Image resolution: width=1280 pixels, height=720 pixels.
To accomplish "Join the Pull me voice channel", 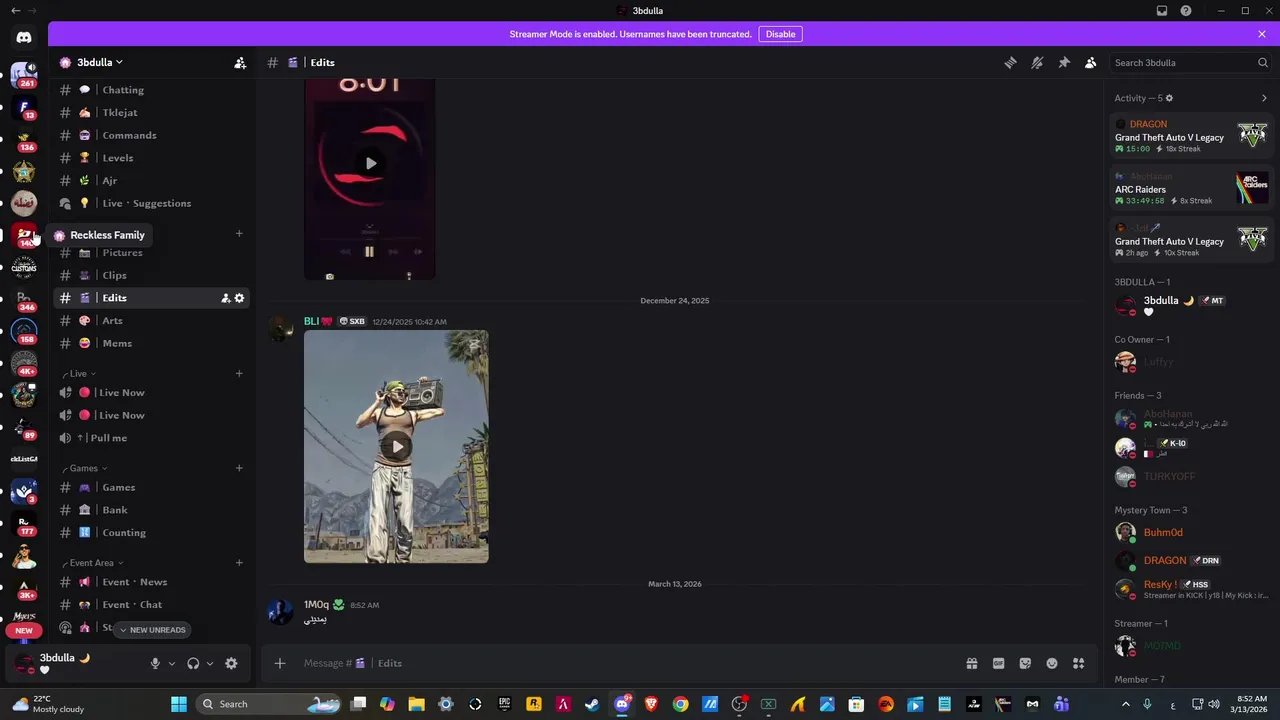I will click(x=152, y=438).
